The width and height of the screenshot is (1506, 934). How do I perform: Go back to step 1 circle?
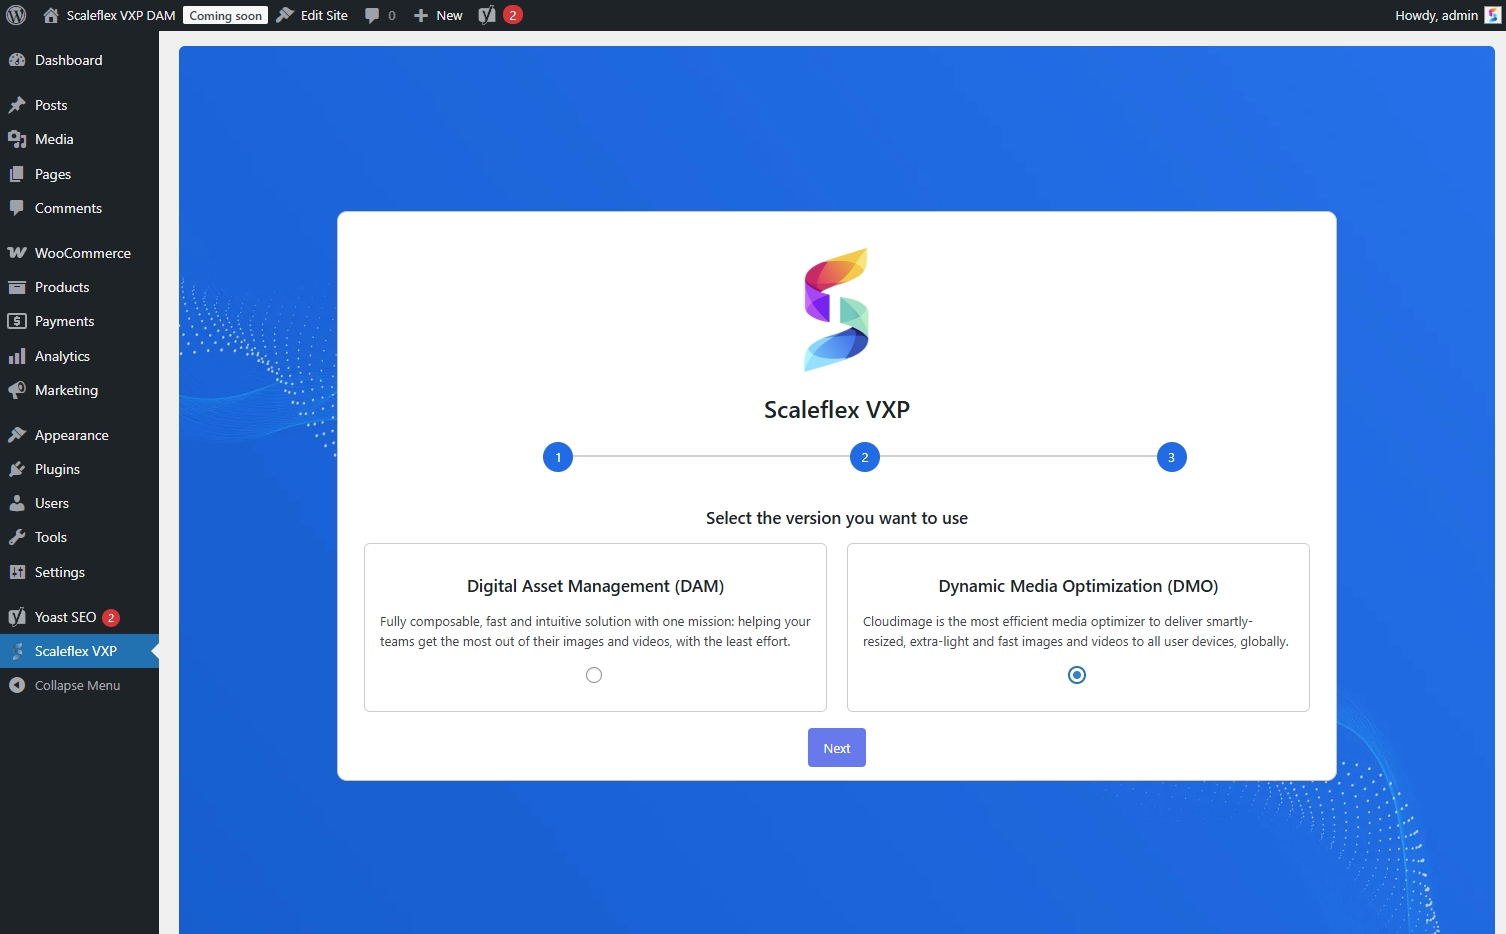pos(558,457)
